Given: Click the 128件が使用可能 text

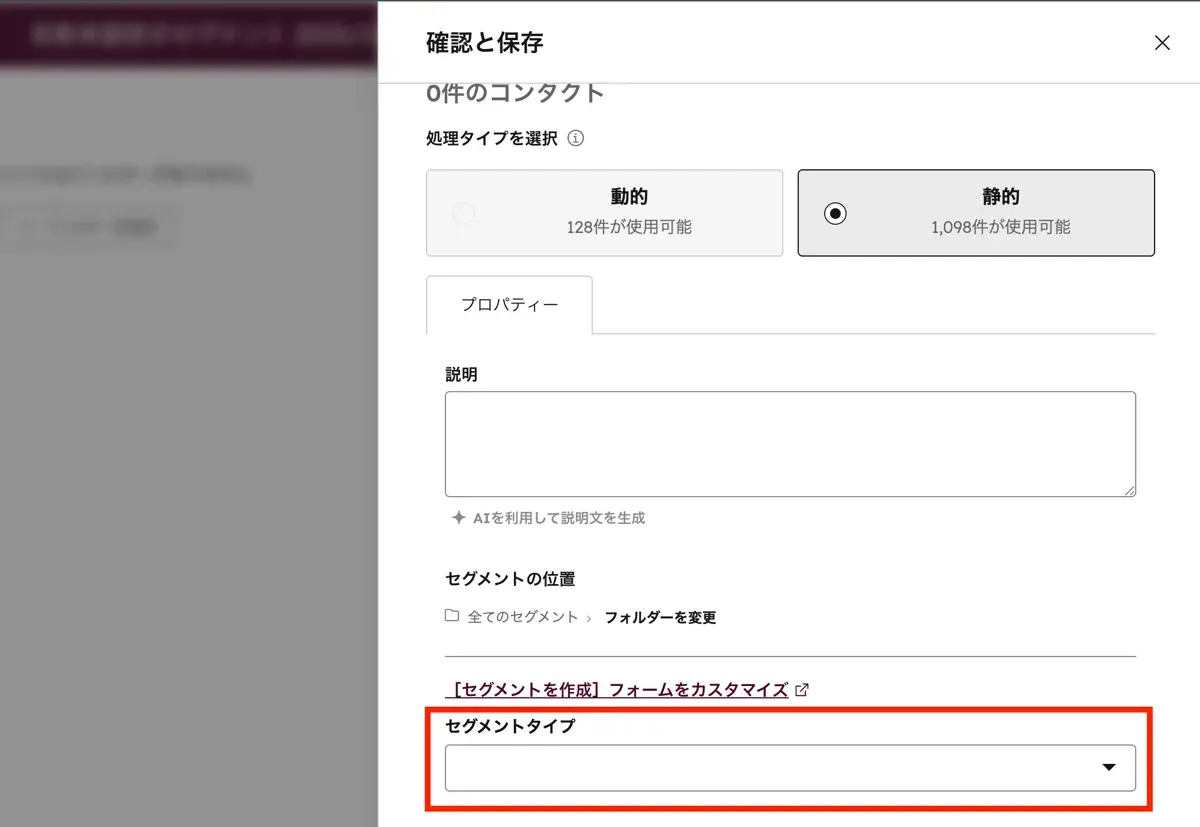Looking at the screenshot, I should [x=629, y=227].
